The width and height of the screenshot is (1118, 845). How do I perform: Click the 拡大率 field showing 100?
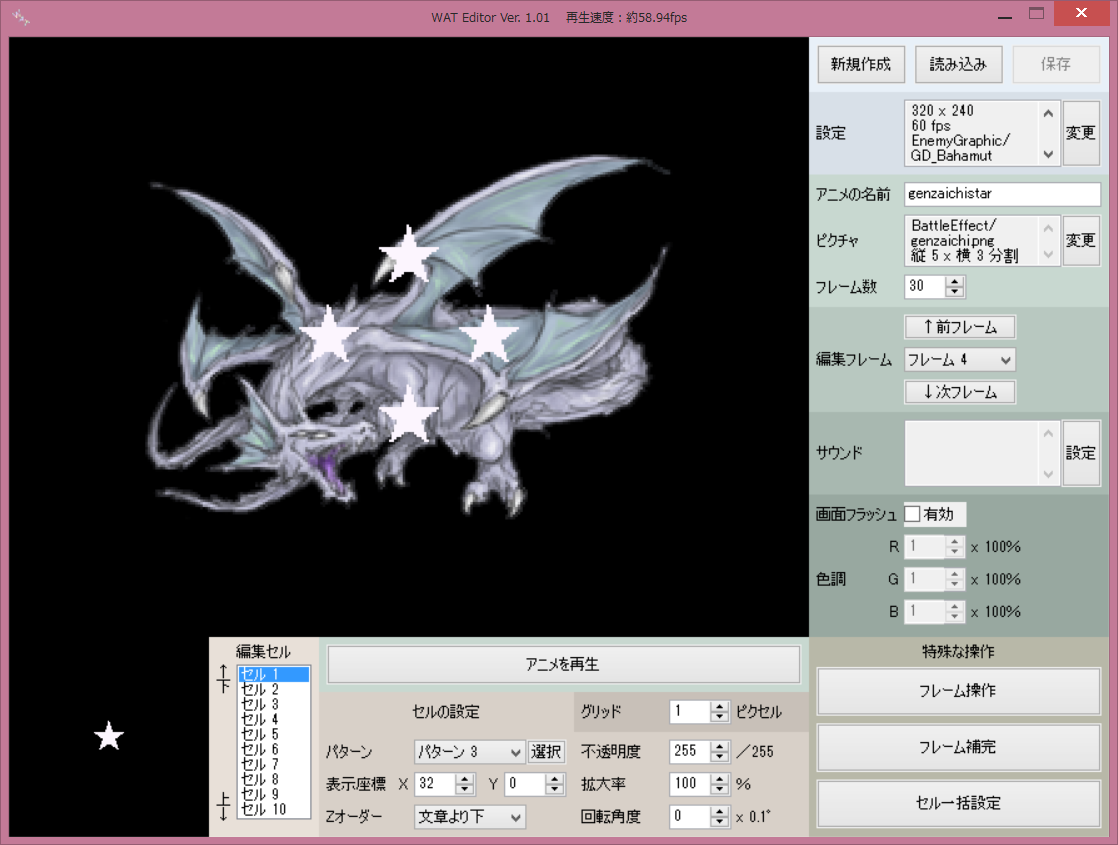click(690, 784)
